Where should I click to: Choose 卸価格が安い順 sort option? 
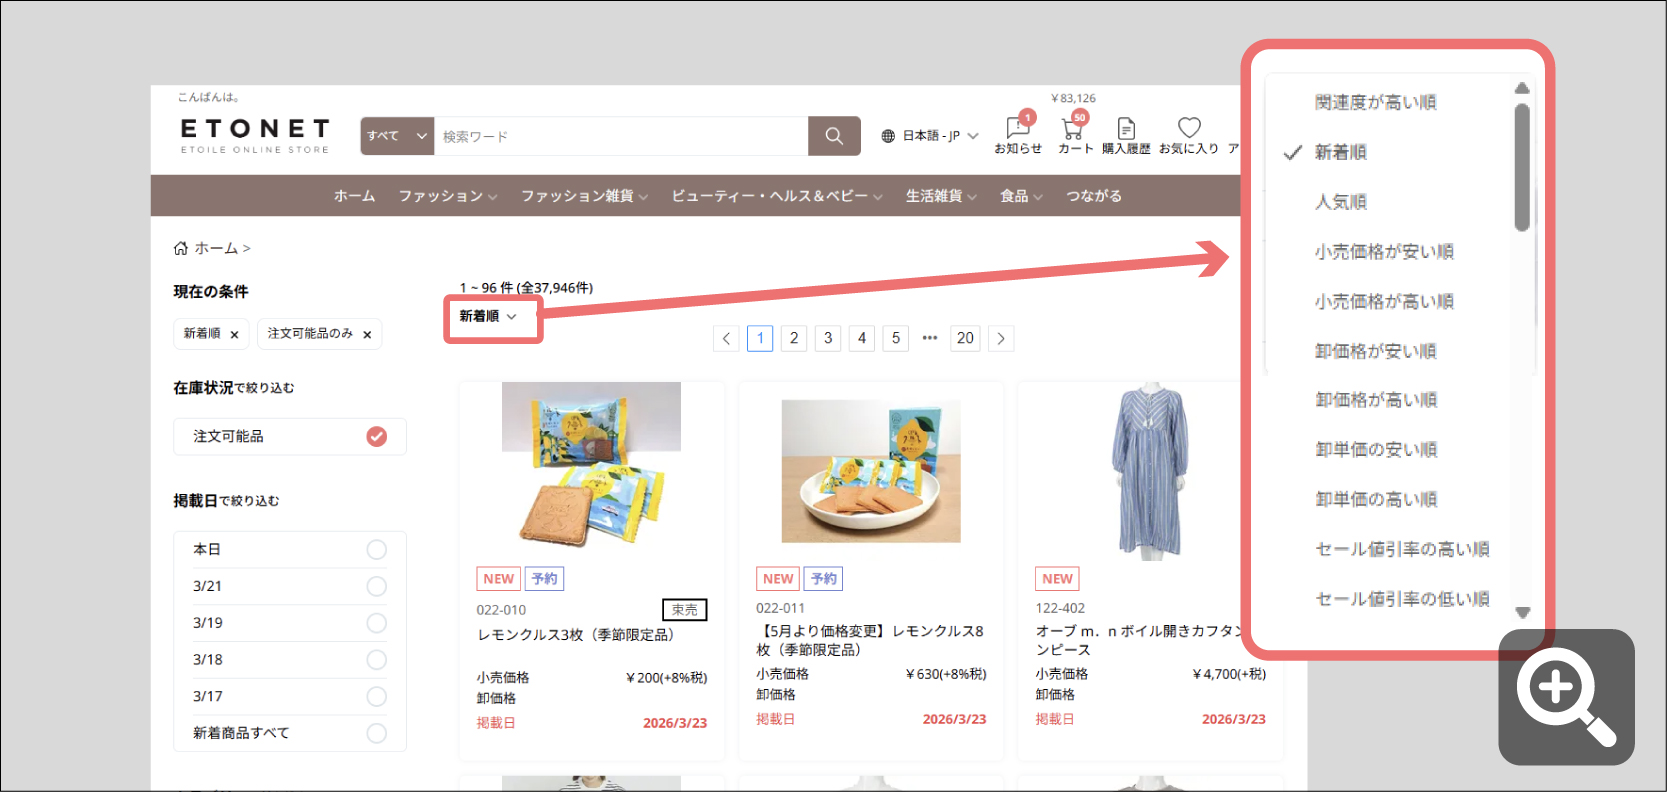pyautogui.click(x=1376, y=351)
